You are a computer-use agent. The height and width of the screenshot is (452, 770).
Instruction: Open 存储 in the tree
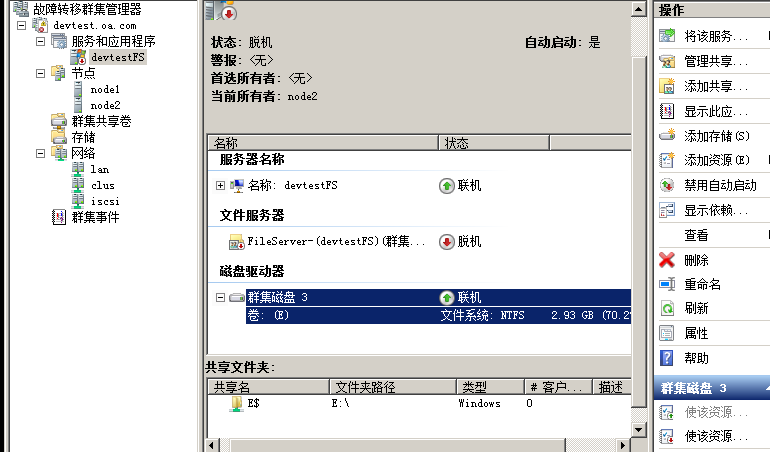(83, 137)
